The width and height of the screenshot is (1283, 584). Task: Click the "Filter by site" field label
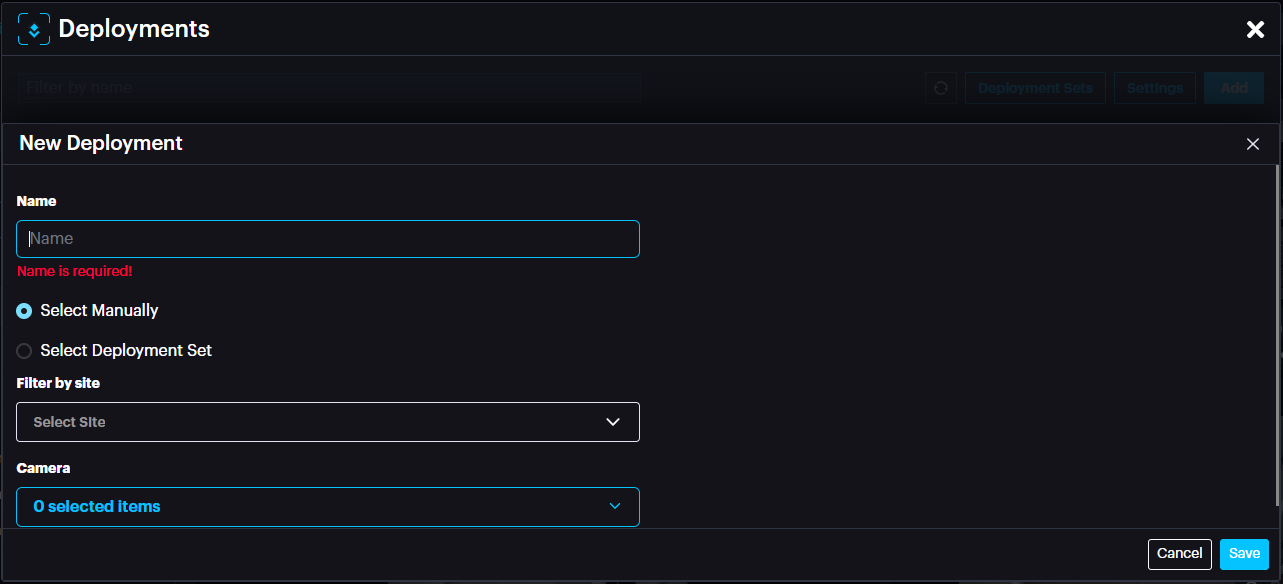pos(59,383)
